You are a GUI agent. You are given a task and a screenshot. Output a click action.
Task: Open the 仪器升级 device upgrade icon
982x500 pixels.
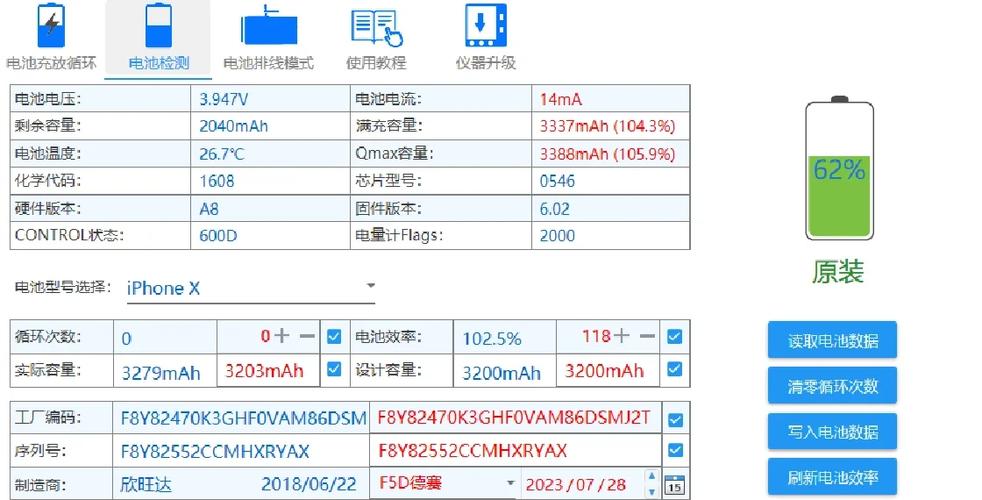[485, 26]
